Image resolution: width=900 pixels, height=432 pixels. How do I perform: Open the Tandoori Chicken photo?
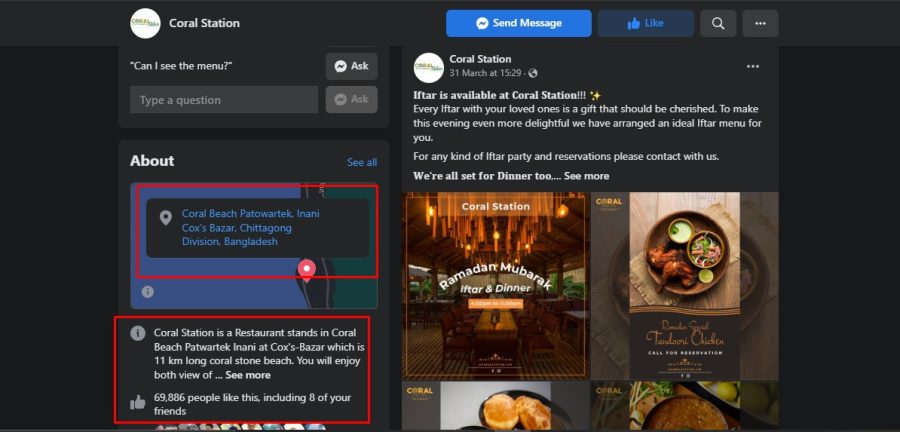[685, 285]
